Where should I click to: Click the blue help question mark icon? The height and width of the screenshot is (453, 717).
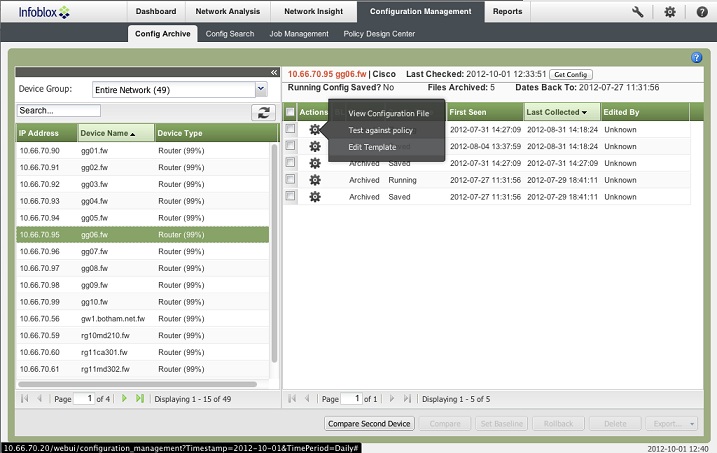[x=697, y=58]
